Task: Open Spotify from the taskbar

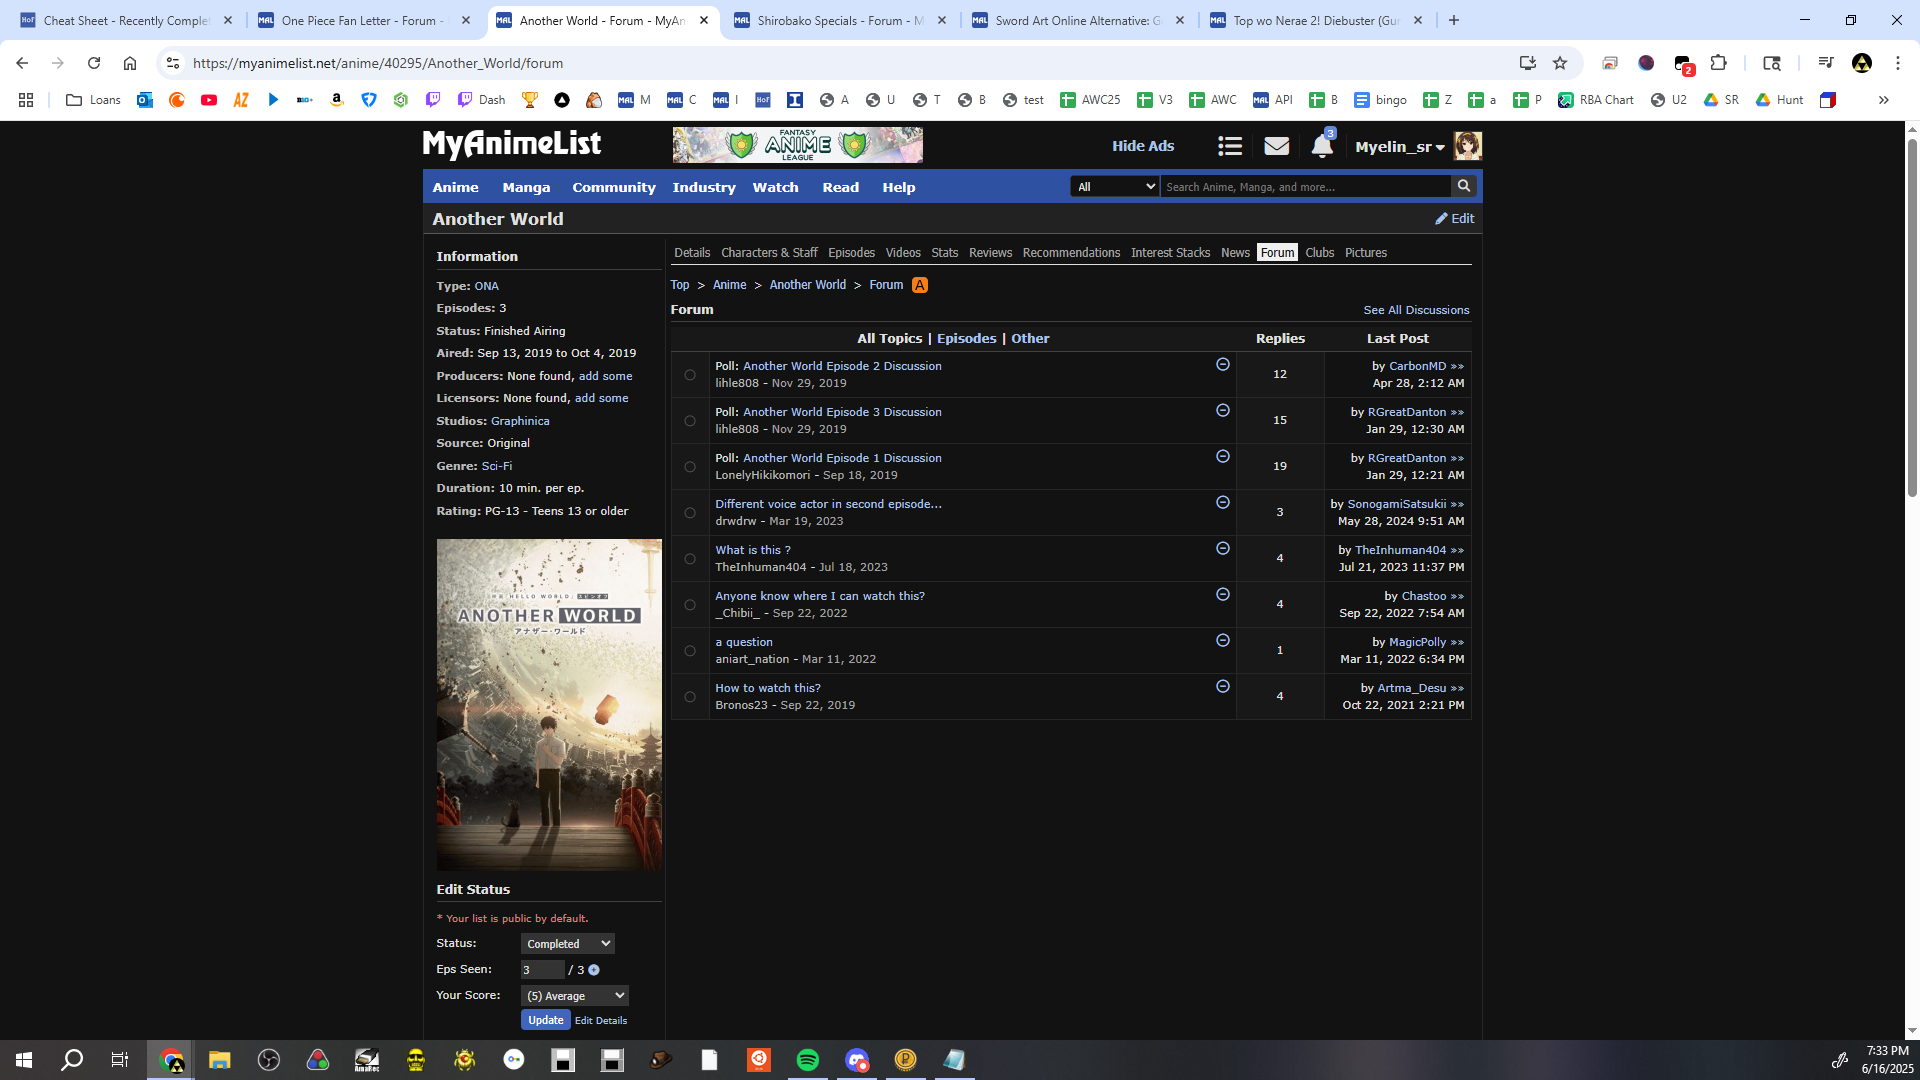Action: tap(807, 1060)
